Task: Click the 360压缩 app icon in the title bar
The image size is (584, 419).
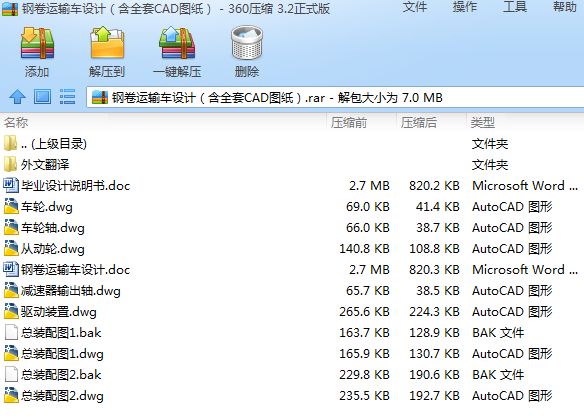Action: coord(10,9)
